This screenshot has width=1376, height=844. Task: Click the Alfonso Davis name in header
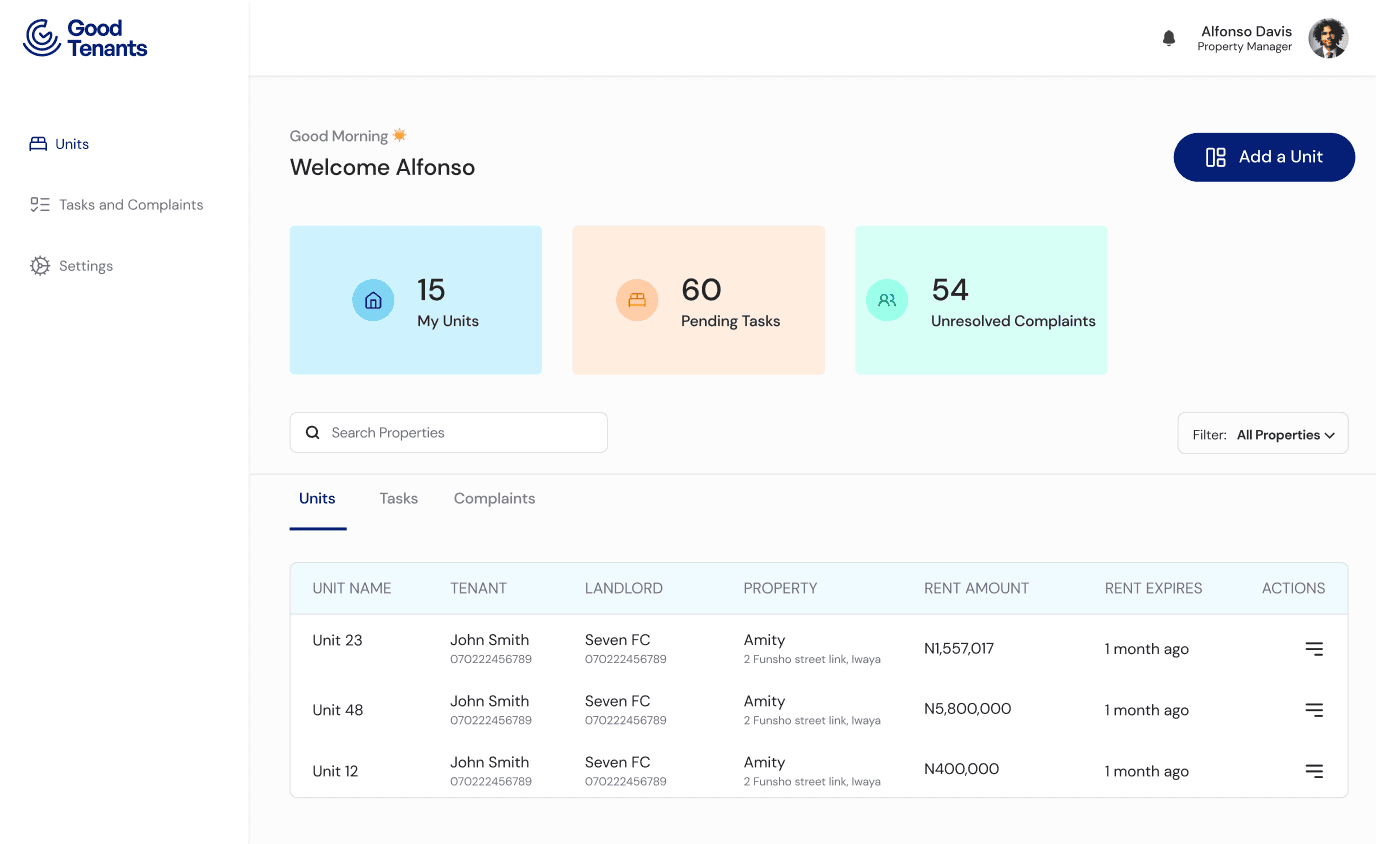[x=1246, y=31]
